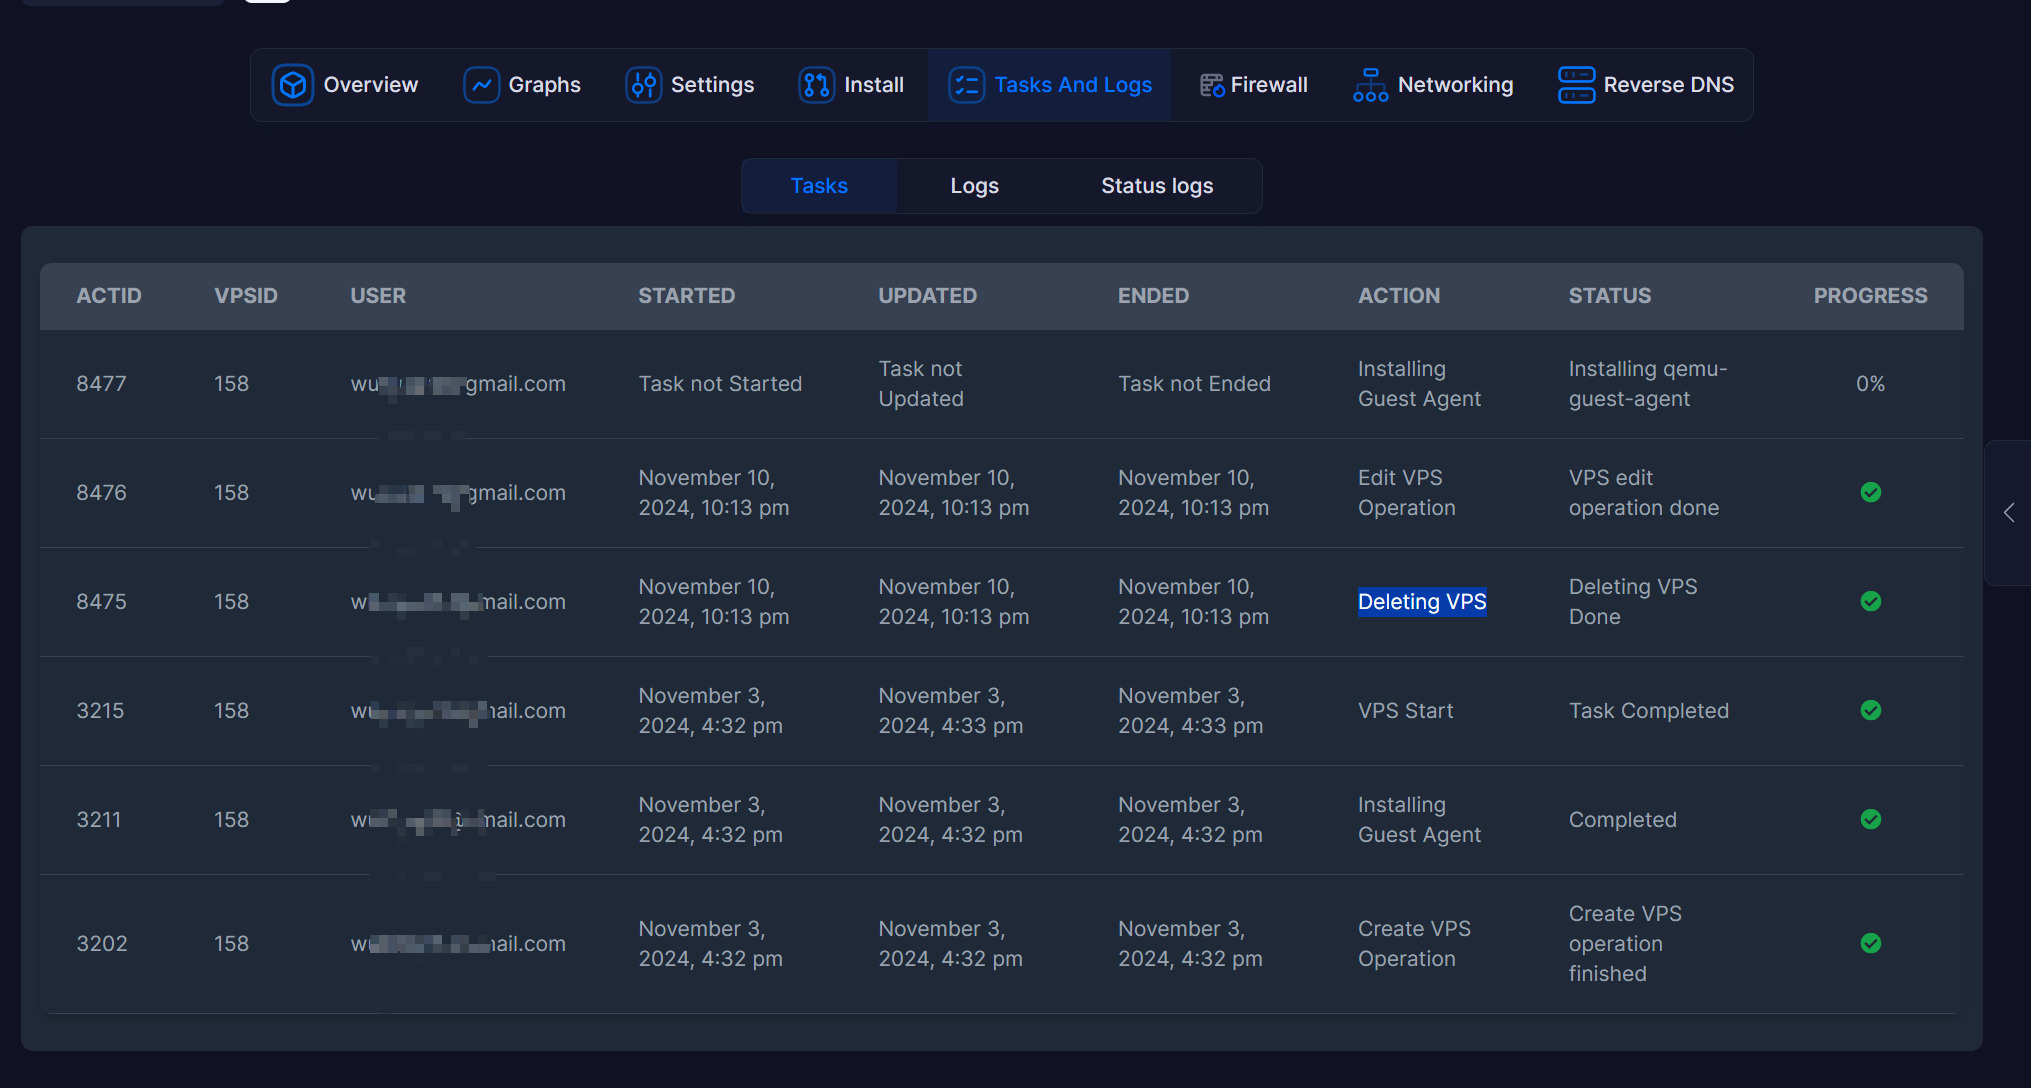
Task: Click Create VPS operation finished status
Action: [x=1625, y=944]
